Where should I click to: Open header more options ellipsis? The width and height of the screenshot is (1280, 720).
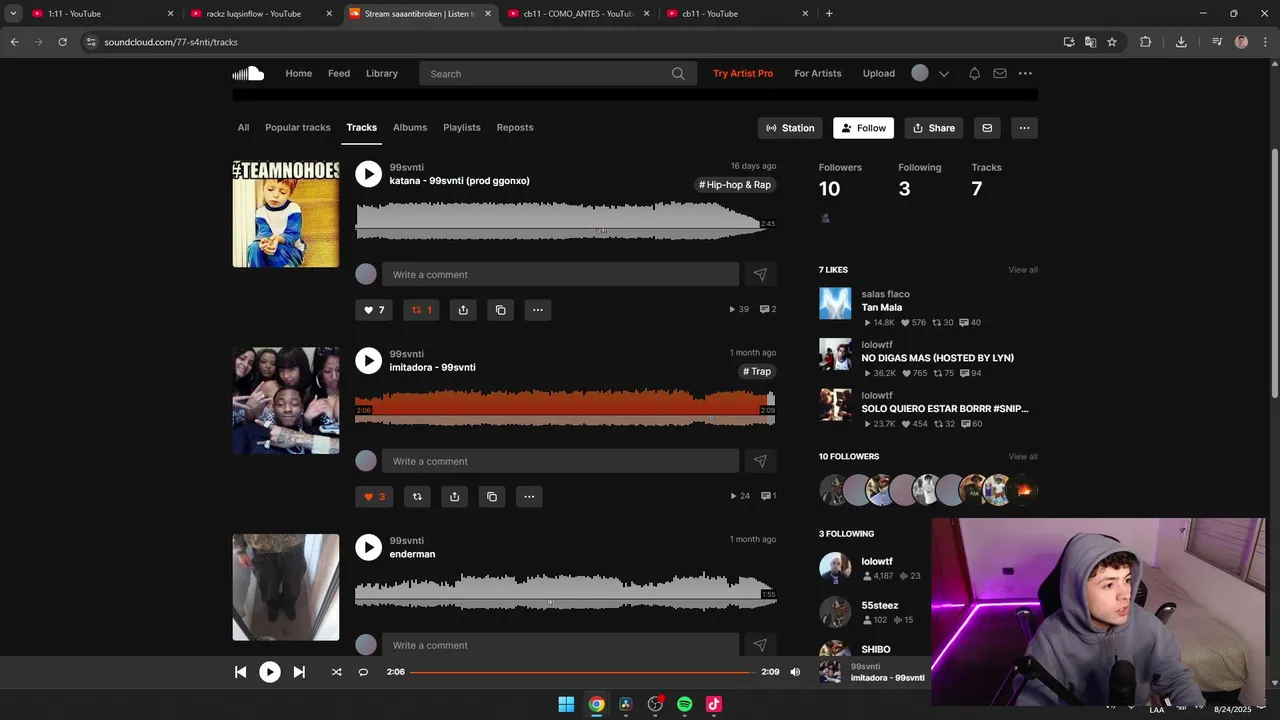click(1025, 73)
